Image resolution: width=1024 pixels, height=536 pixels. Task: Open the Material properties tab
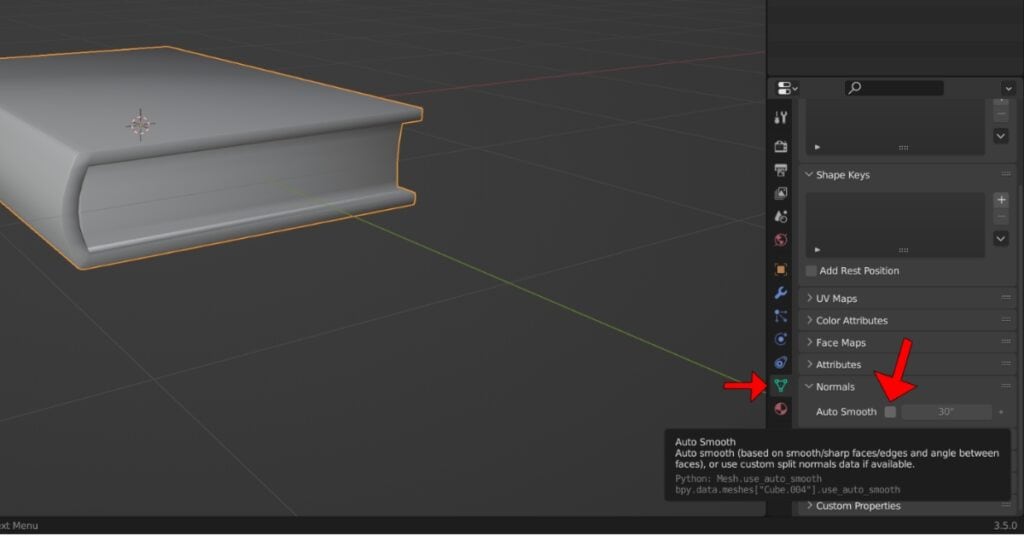tap(781, 409)
